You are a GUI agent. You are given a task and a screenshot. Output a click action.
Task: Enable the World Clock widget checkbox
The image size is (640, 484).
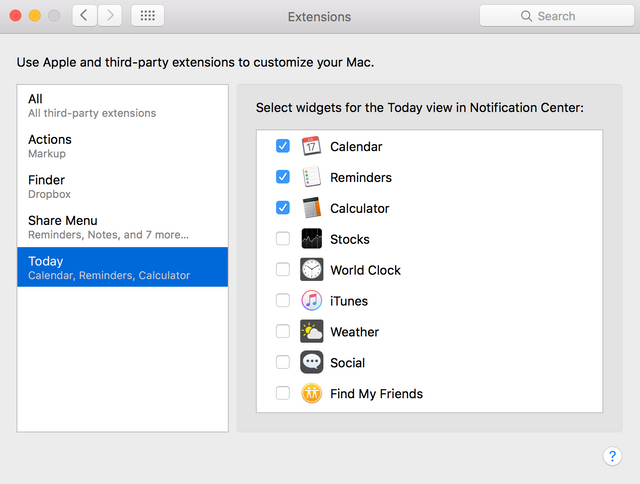283,270
